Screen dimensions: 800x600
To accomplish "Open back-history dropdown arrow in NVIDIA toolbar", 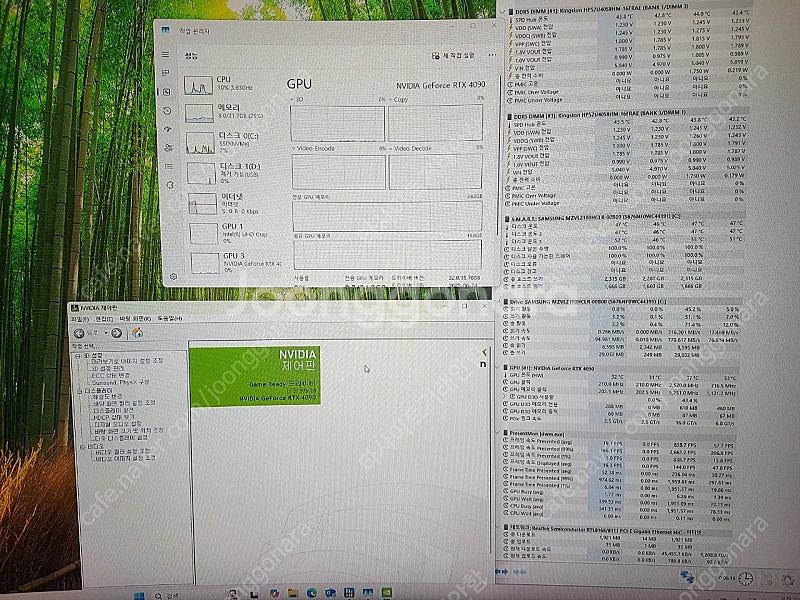I will (x=106, y=333).
